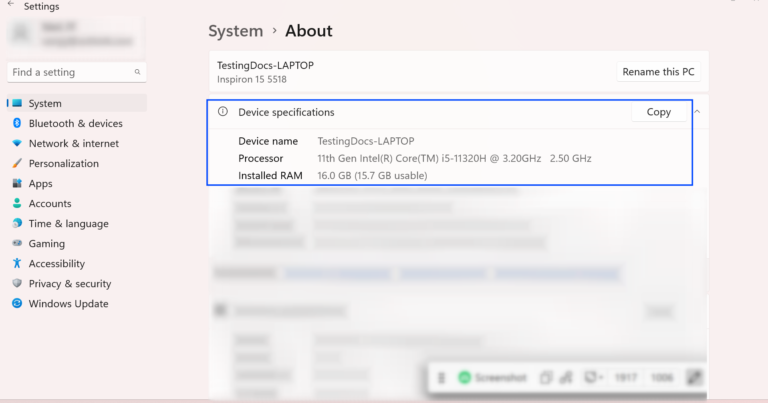Click the Windows Update refresh icon
768x403 pixels.
(17, 303)
